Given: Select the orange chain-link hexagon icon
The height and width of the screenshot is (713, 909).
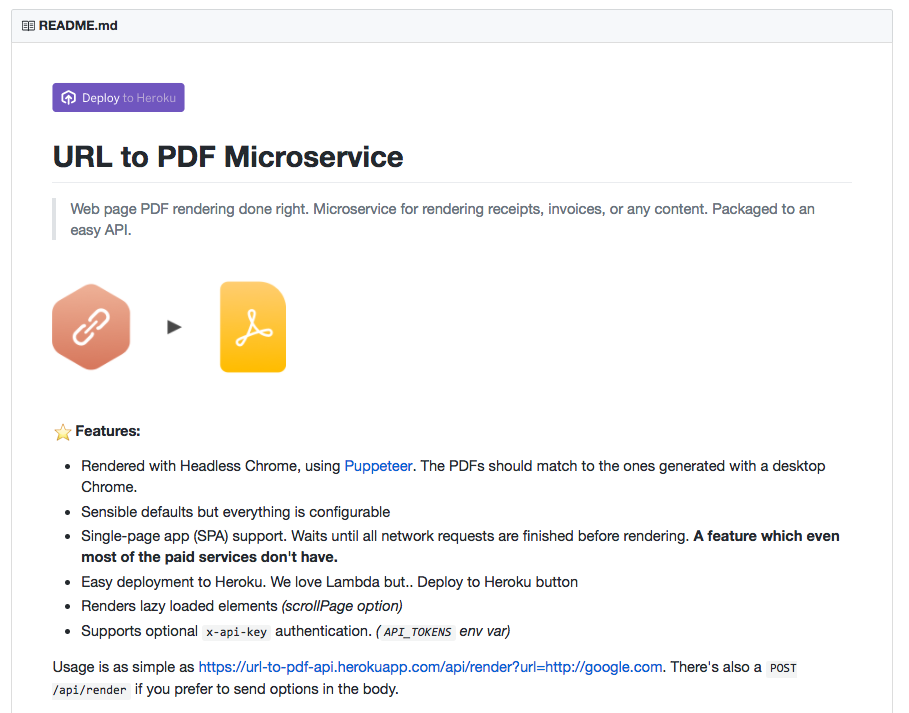Looking at the screenshot, I should pyautogui.click(x=91, y=326).
